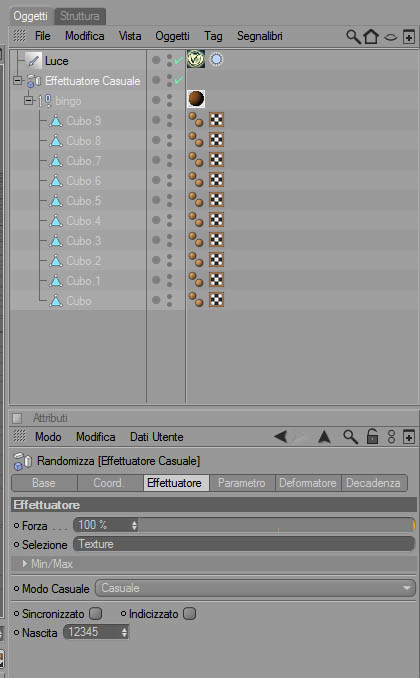
Task: Click the new window icon in Attributes toolbar
Action: click(409, 437)
